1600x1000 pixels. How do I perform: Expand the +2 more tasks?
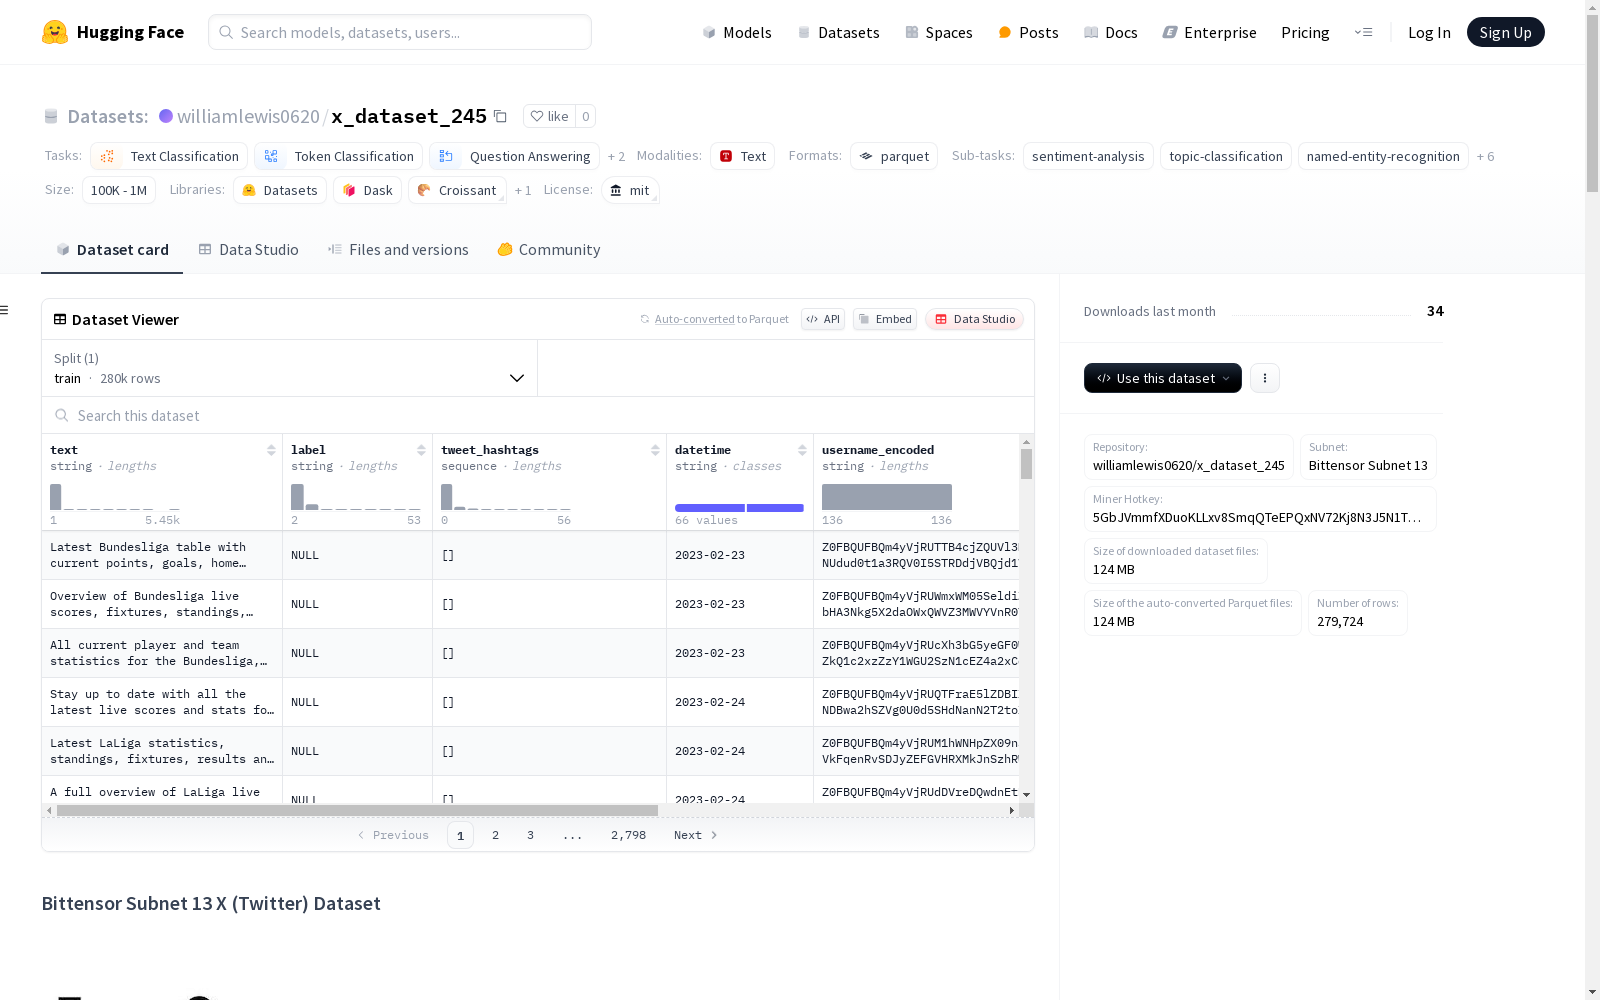pos(616,156)
